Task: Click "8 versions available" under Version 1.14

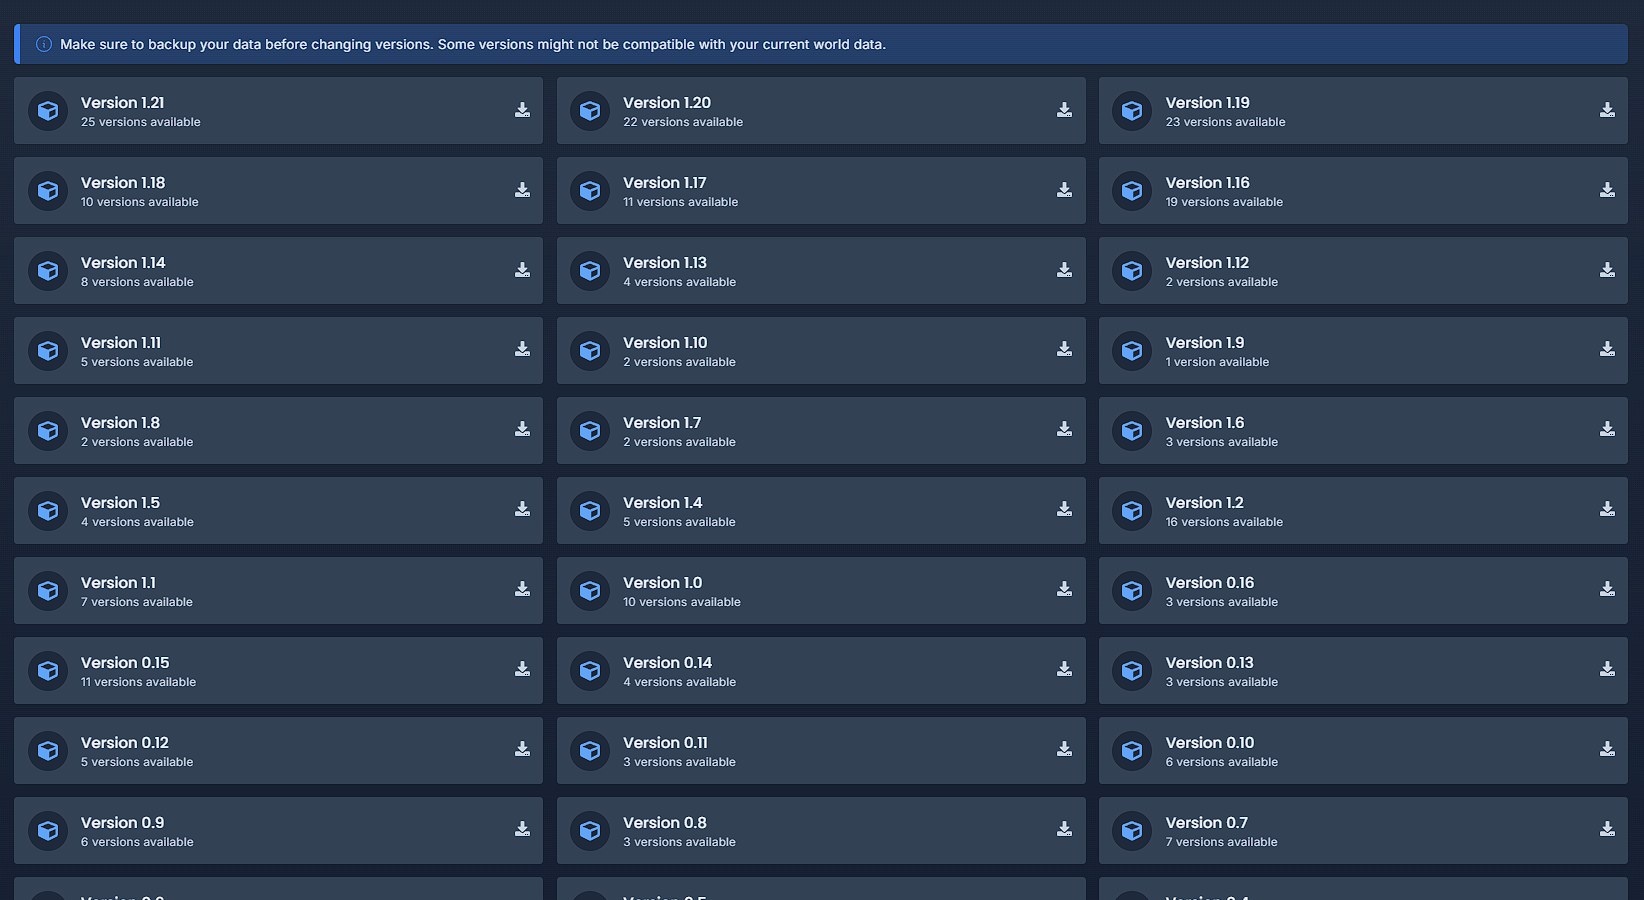Action: [x=137, y=282]
